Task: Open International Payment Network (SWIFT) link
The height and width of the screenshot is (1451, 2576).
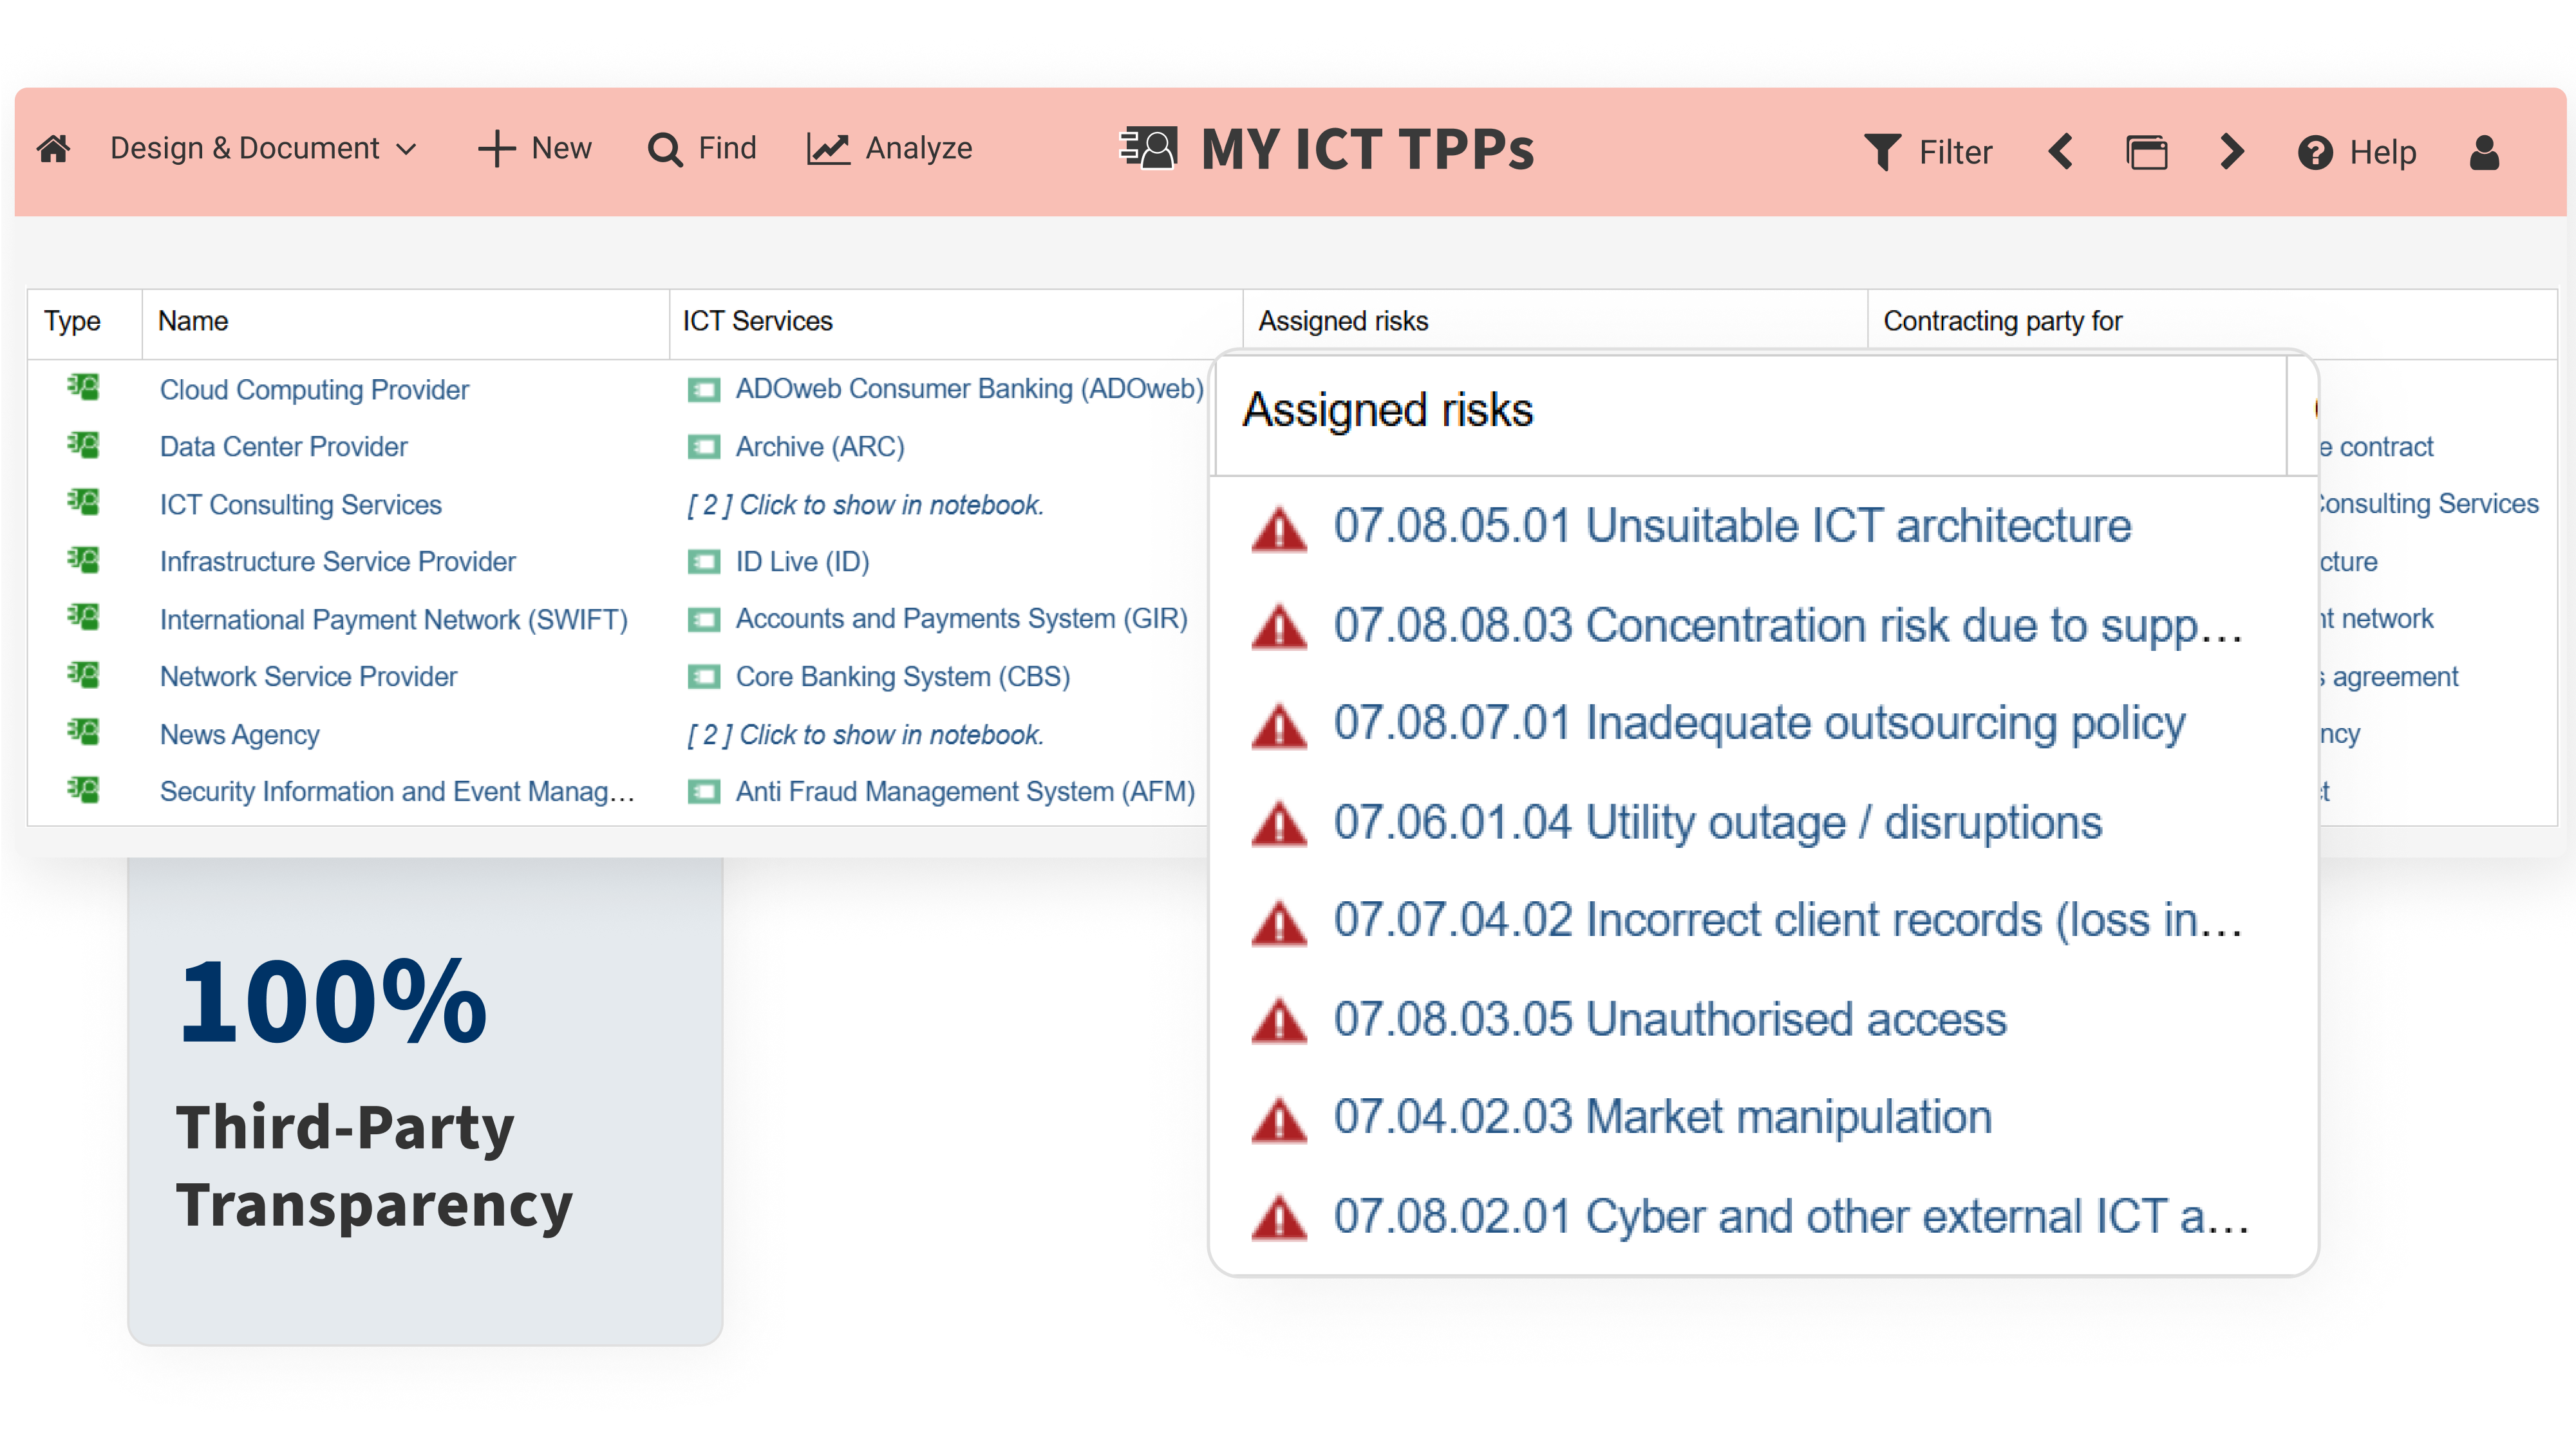Action: [x=393, y=619]
